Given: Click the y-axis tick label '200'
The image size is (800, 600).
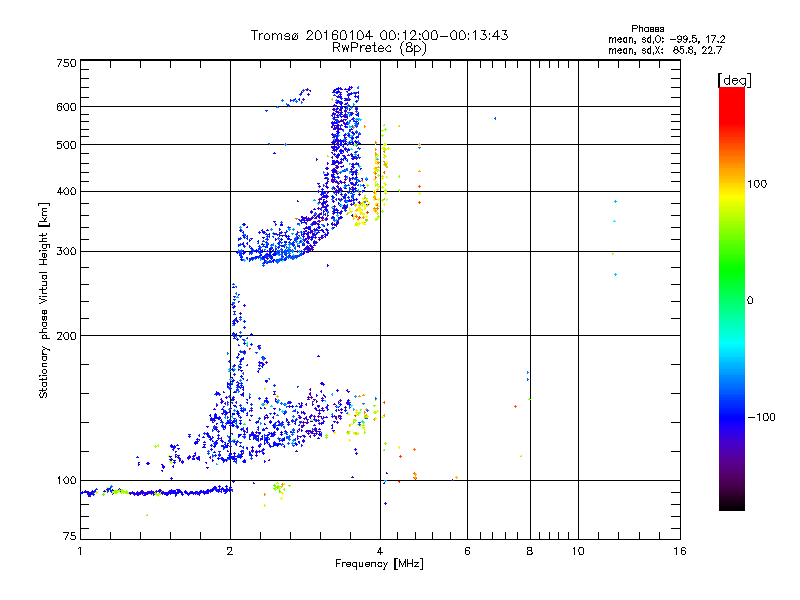Looking at the screenshot, I should click(66, 336).
